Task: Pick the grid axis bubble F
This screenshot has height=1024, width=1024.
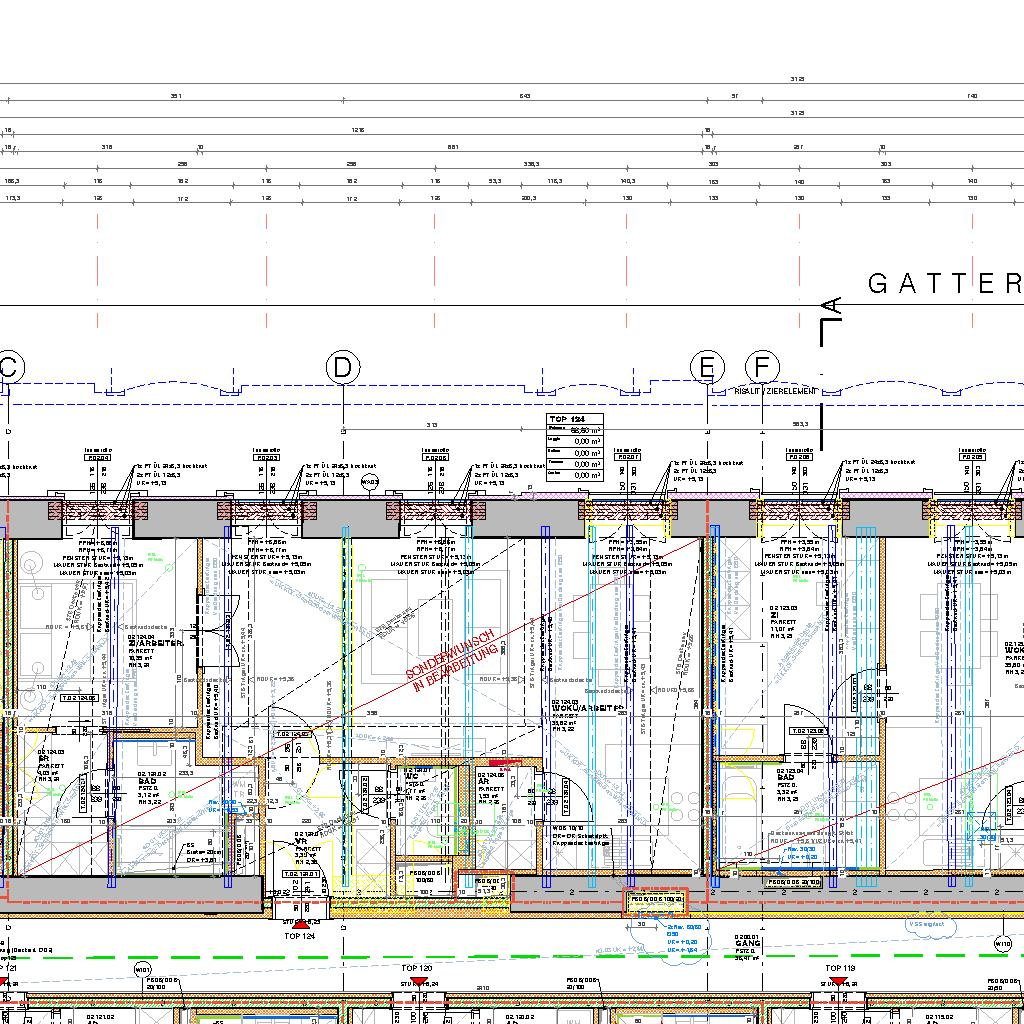Action: [762, 368]
